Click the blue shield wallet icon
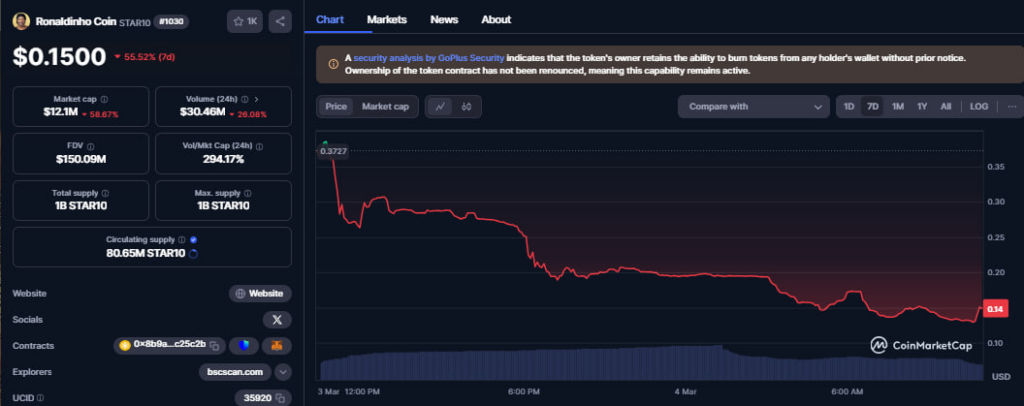Image resolution: width=1024 pixels, height=406 pixels. point(244,345)
